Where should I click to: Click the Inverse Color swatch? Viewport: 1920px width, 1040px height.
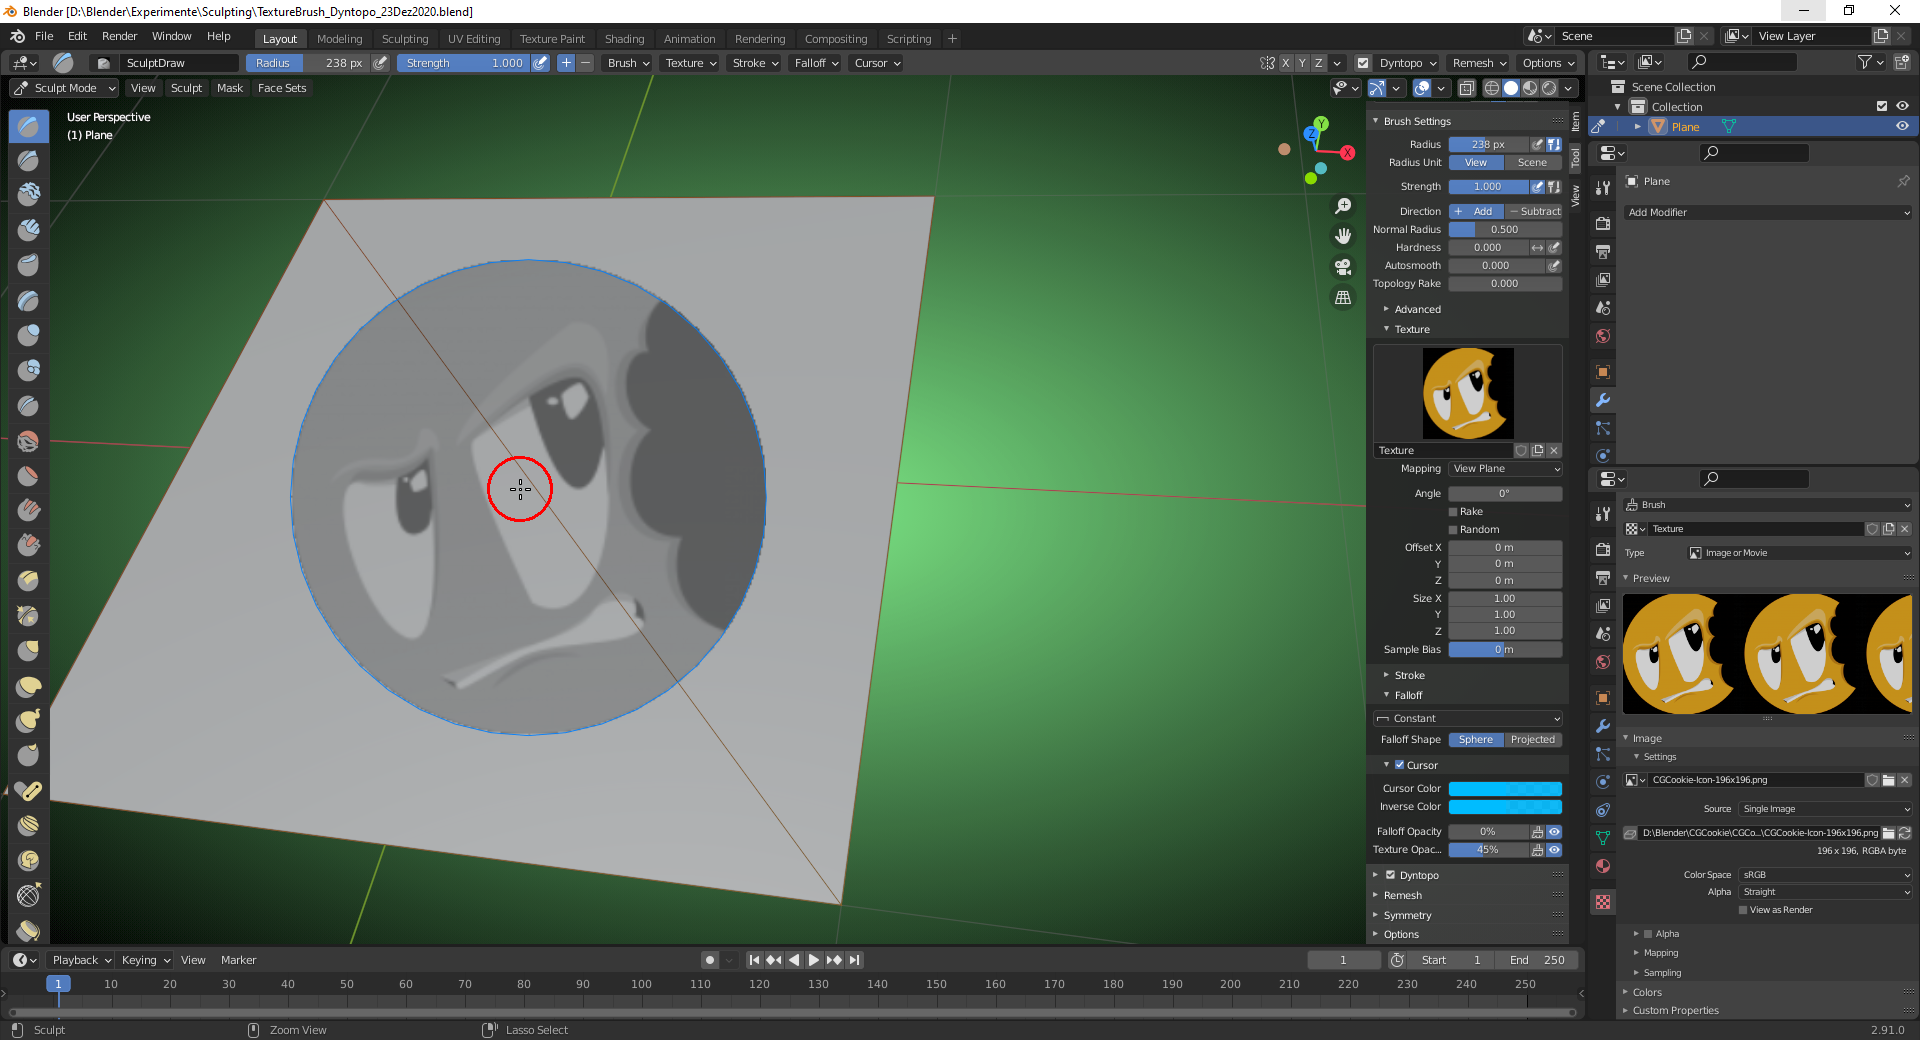point(1505,807)
